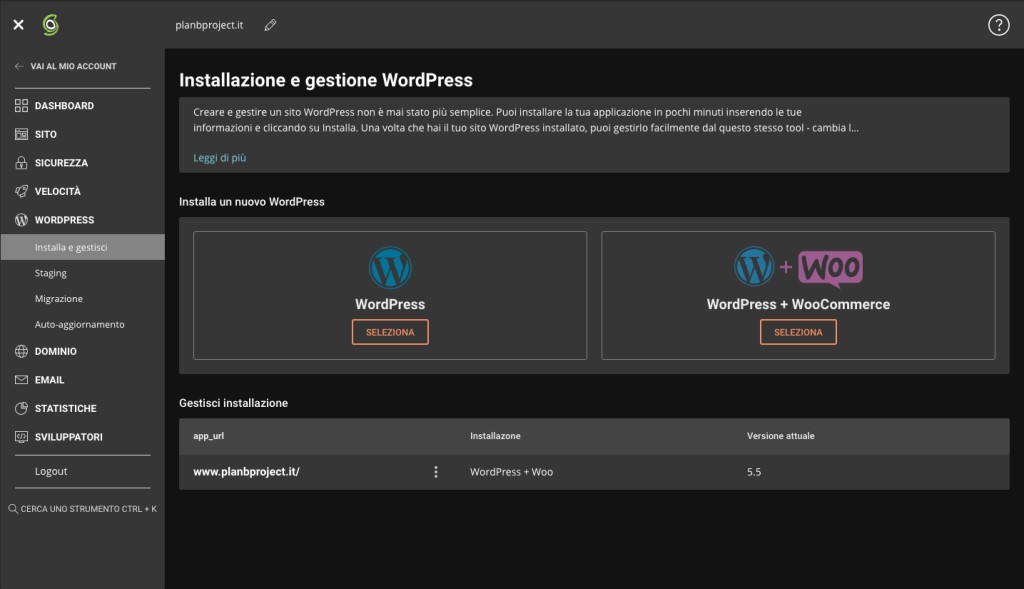This screenshot has height=589, width=1024.
Task: Click SELEZIONA under WordPress
Action: 390,332
